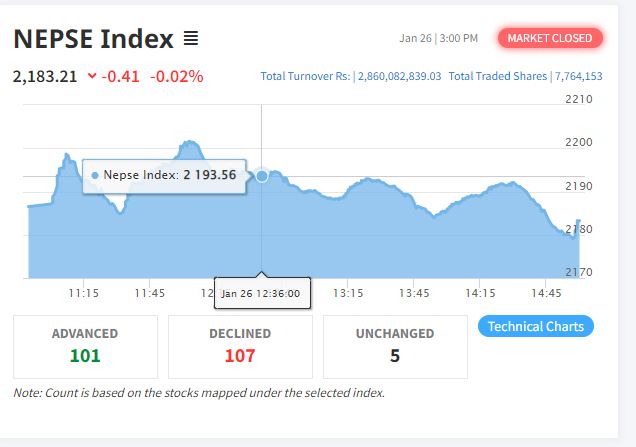Click the Nepse Index 2 193.56 tooltip
This screenshot has height=447, width=636.
click(164, 175)
